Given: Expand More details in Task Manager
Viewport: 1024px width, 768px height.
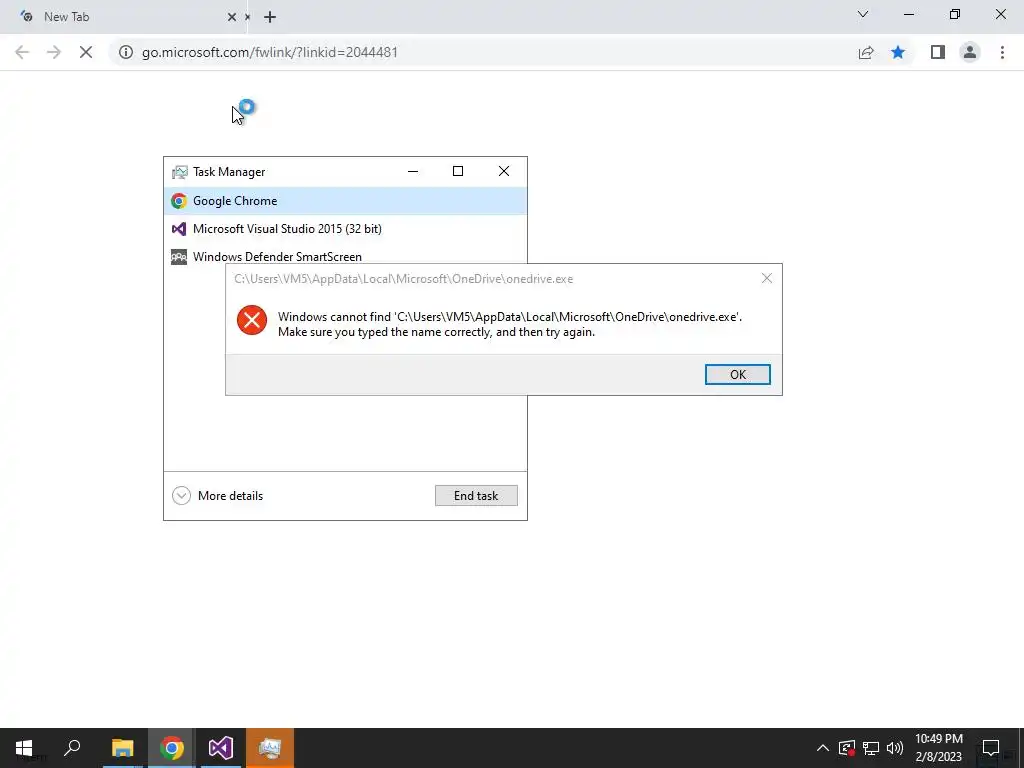Looking at the screenshot, I should tap(217, 496).
